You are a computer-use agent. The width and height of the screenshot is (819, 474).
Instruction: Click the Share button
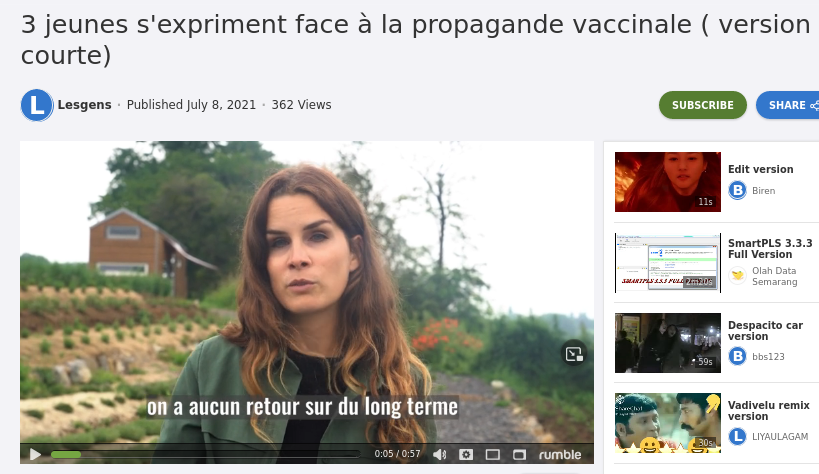789,105
